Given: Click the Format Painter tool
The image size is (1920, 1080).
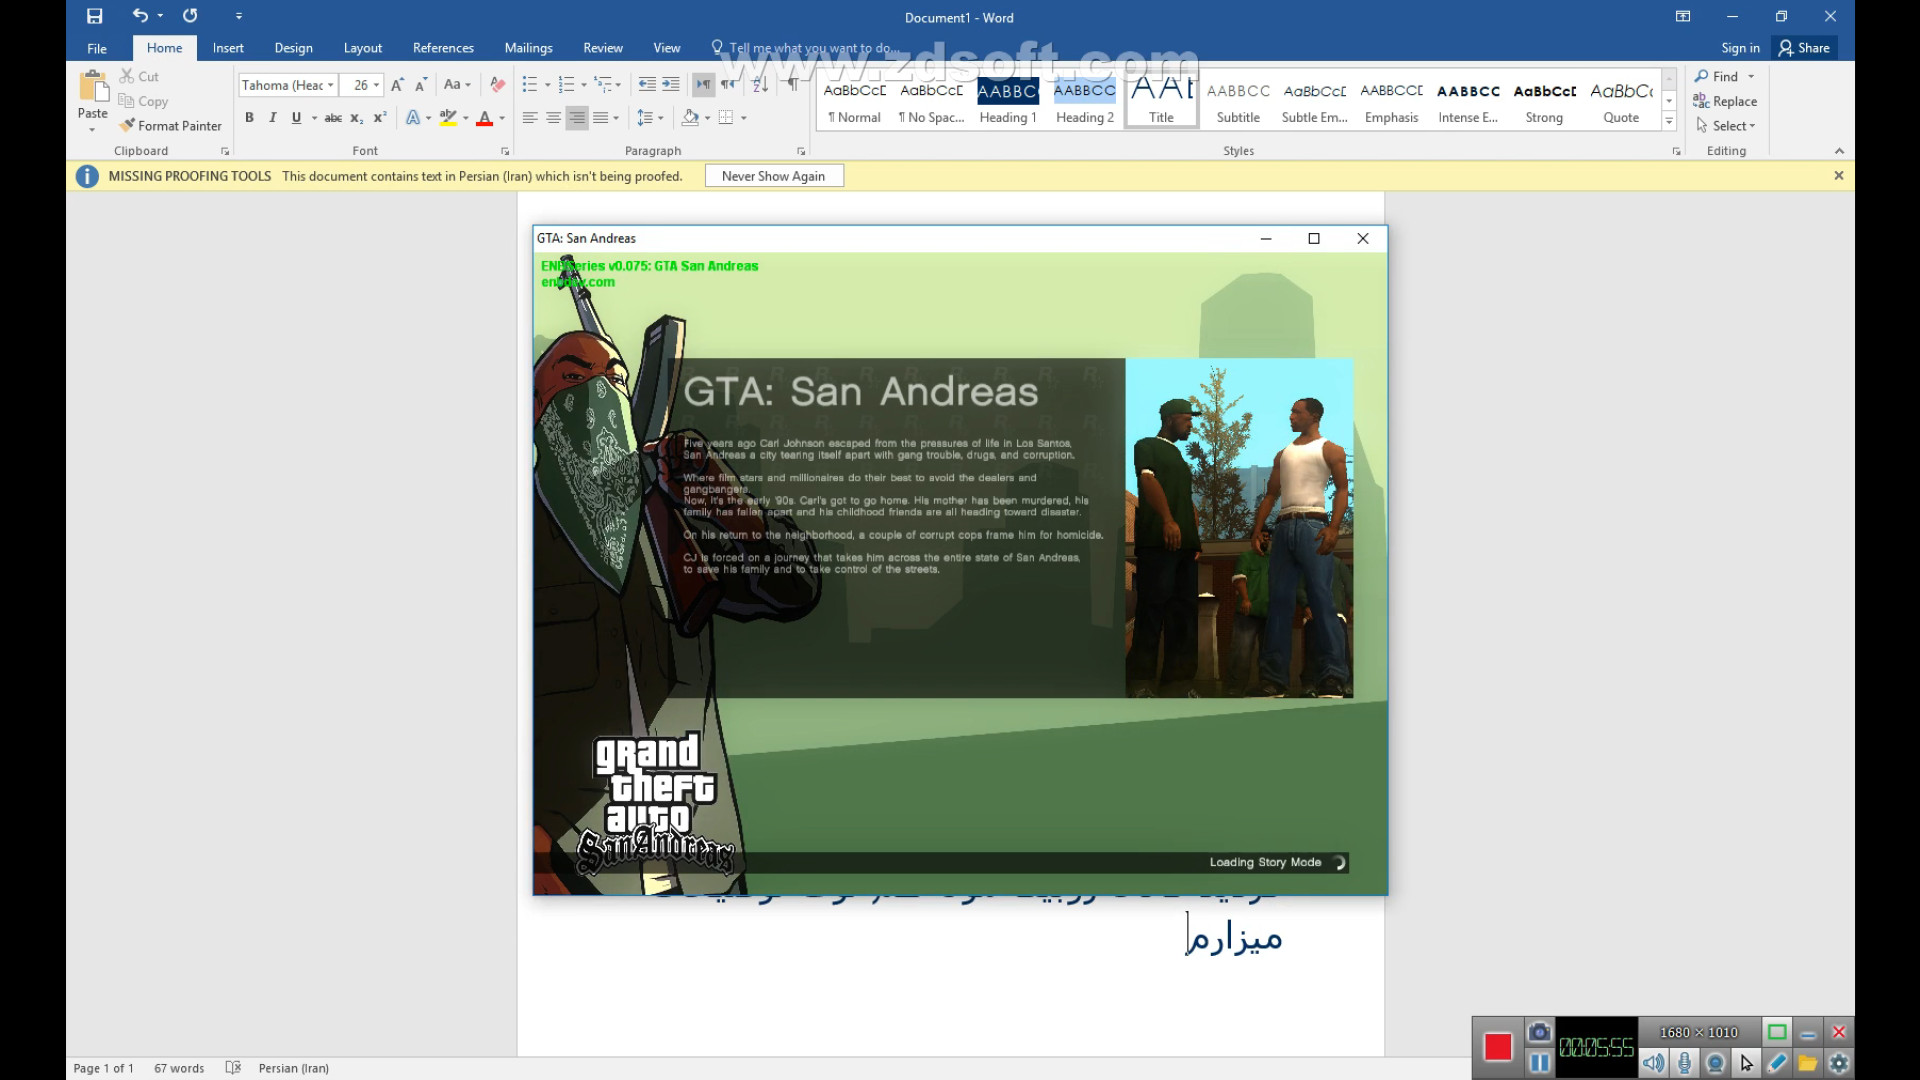Looking at the screenshot, I should click(x=170, y=126).
